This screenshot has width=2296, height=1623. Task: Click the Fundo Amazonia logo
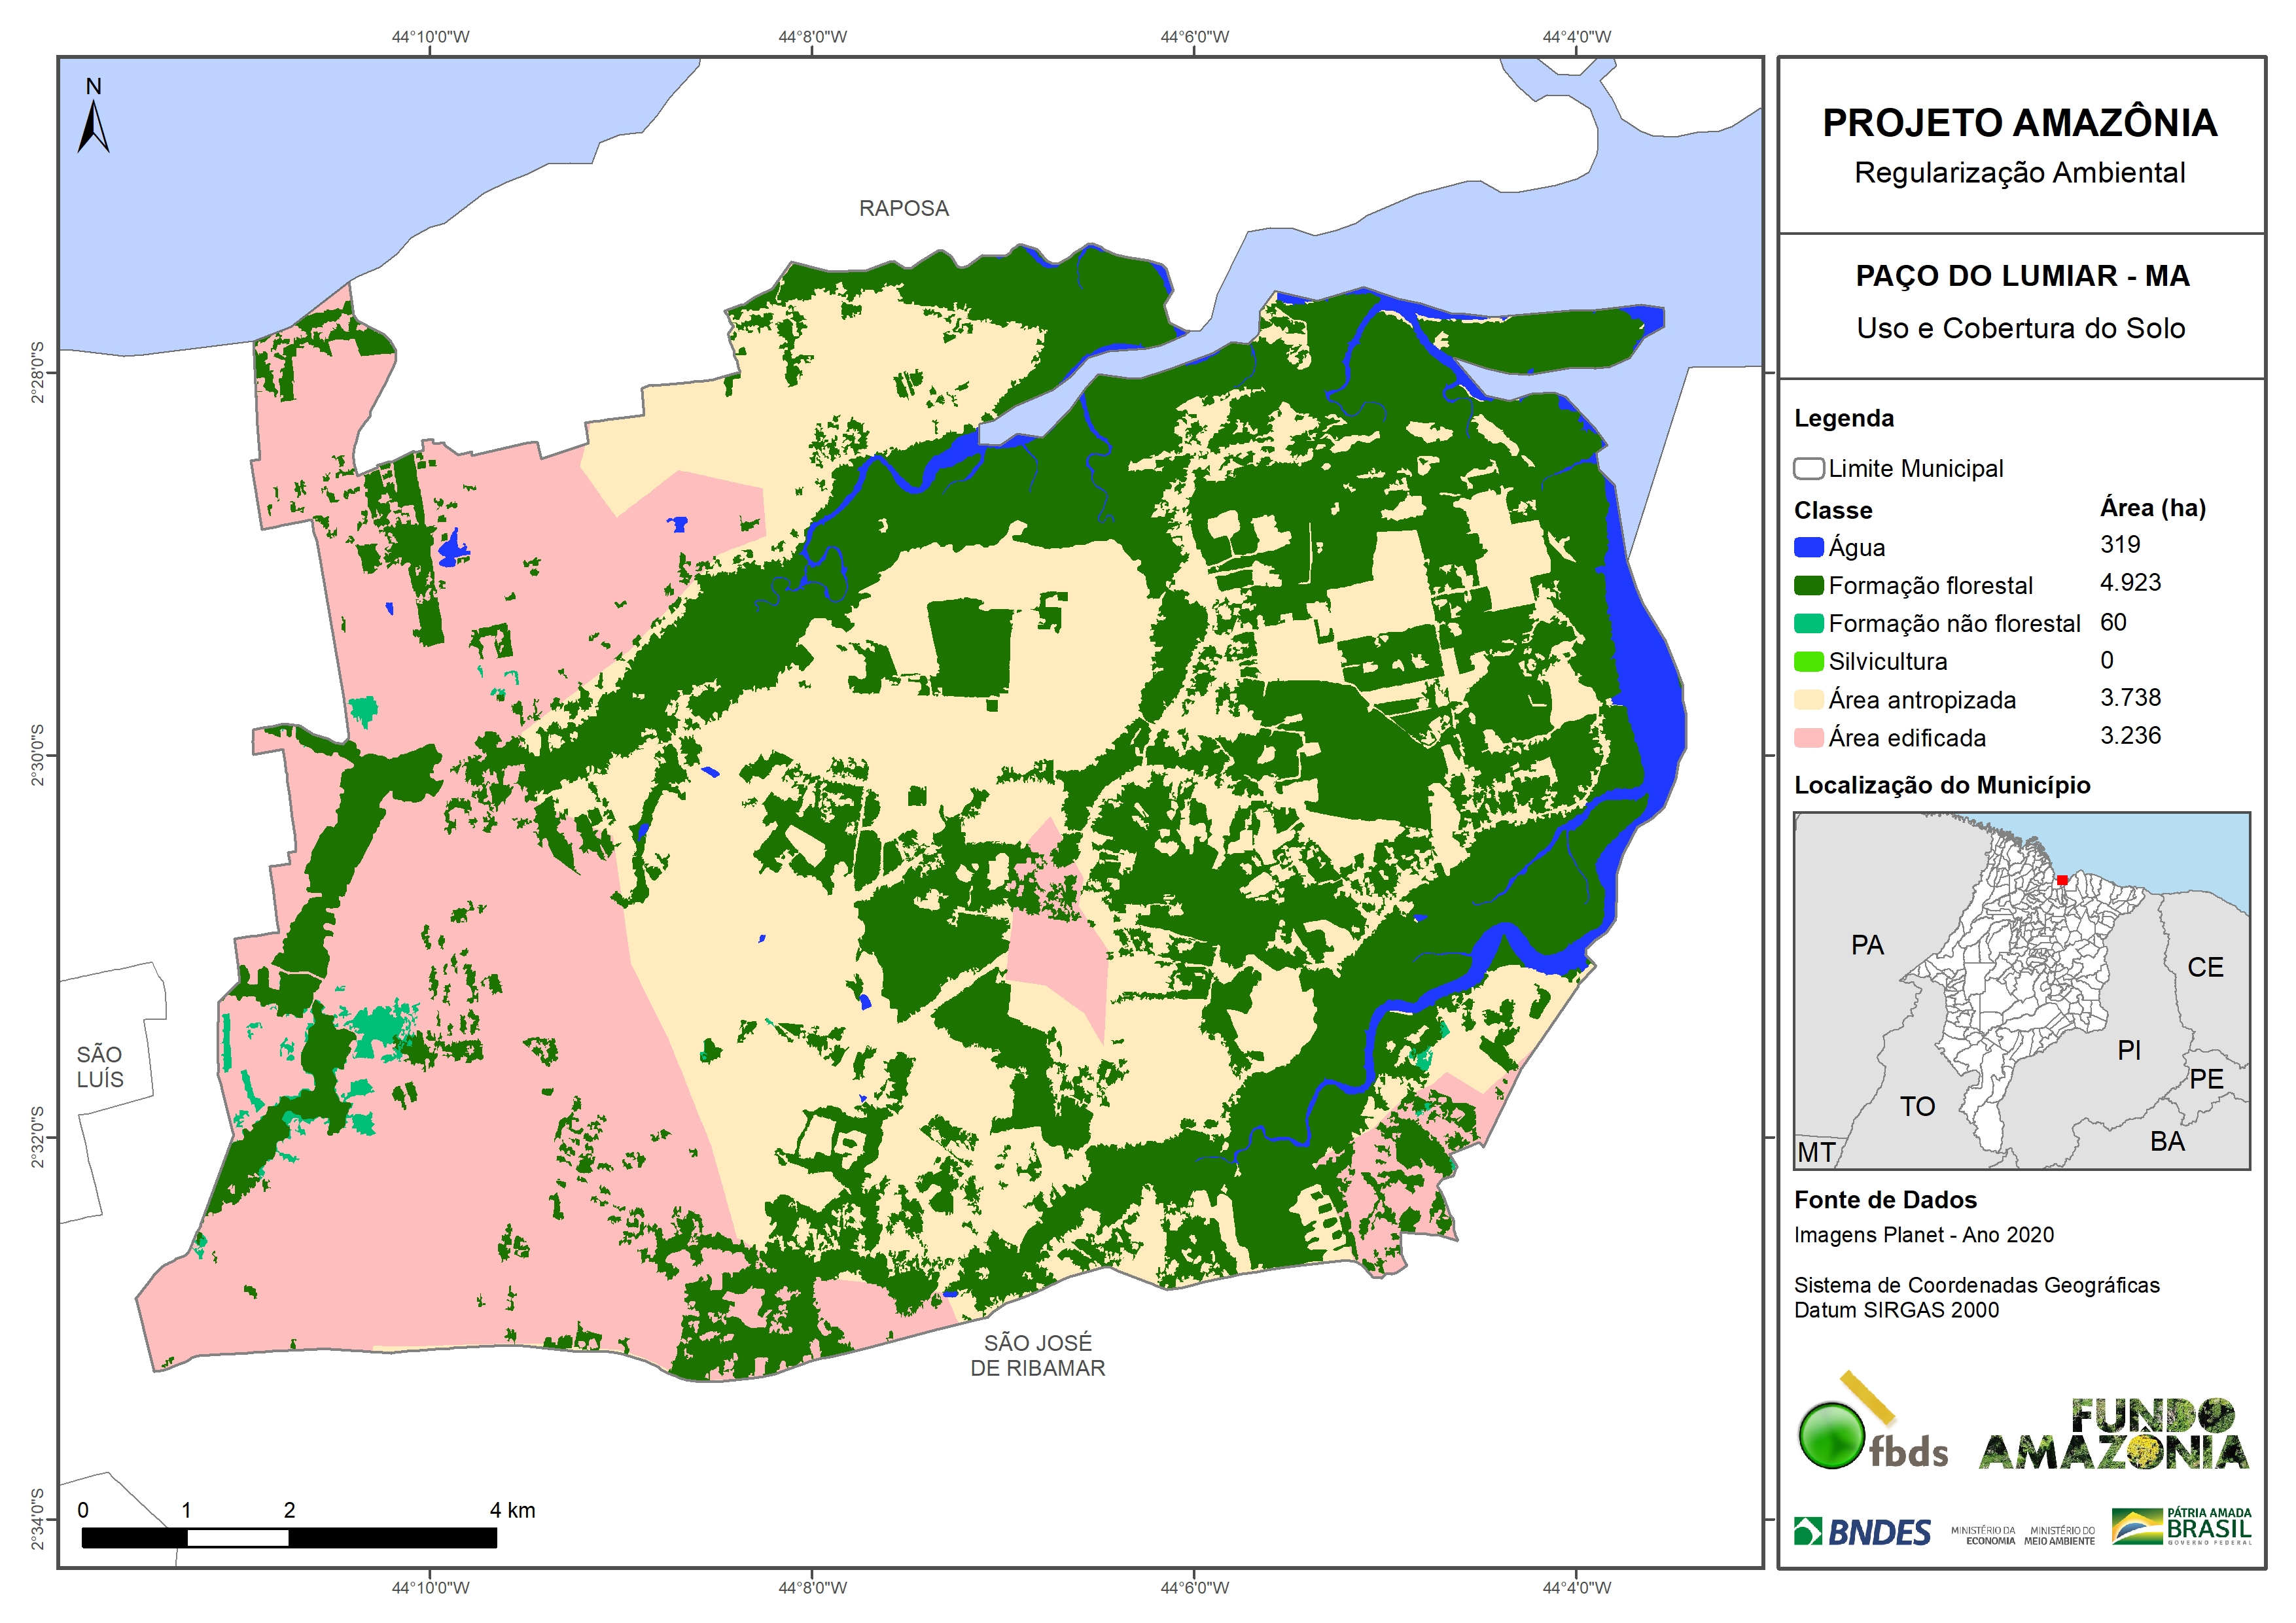2114,1434
